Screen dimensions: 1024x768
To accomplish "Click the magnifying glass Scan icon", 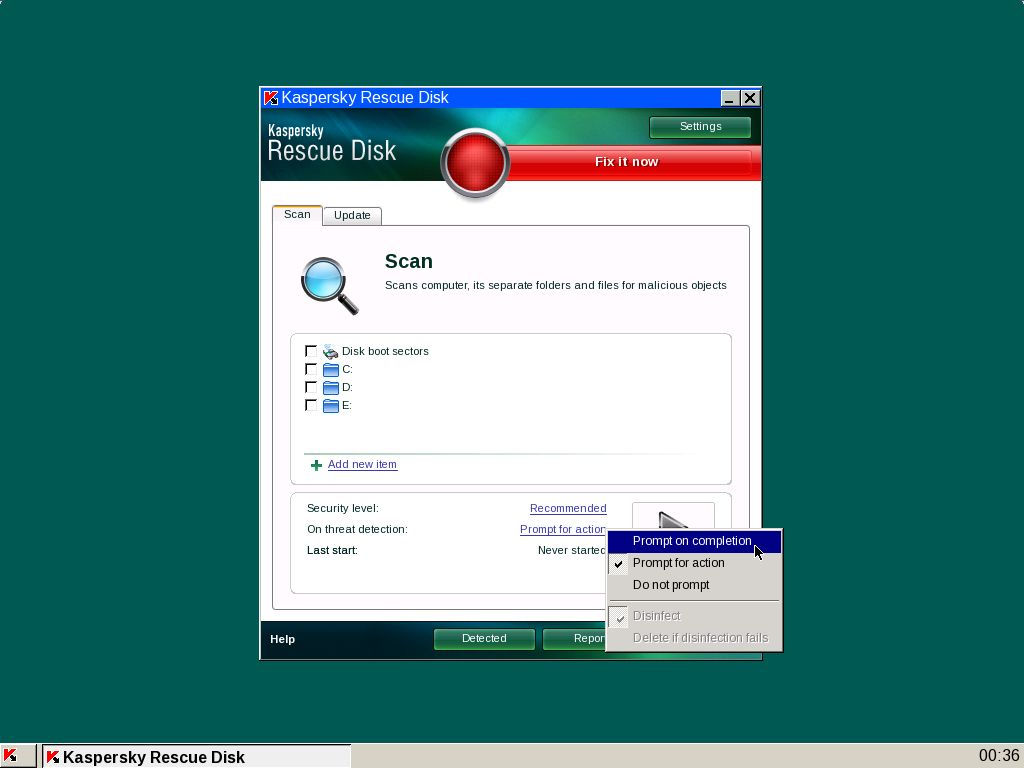I will click(x=329, y=286).
